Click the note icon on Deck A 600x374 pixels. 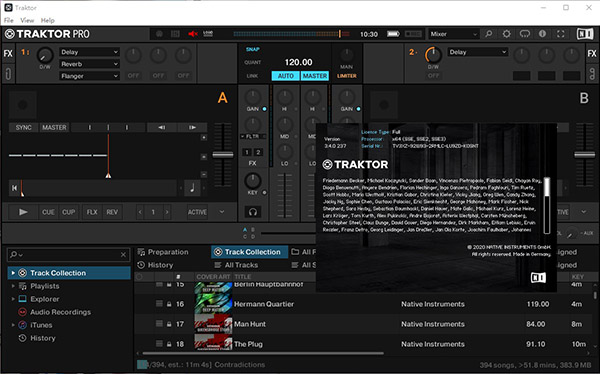[x=192, y=188]
